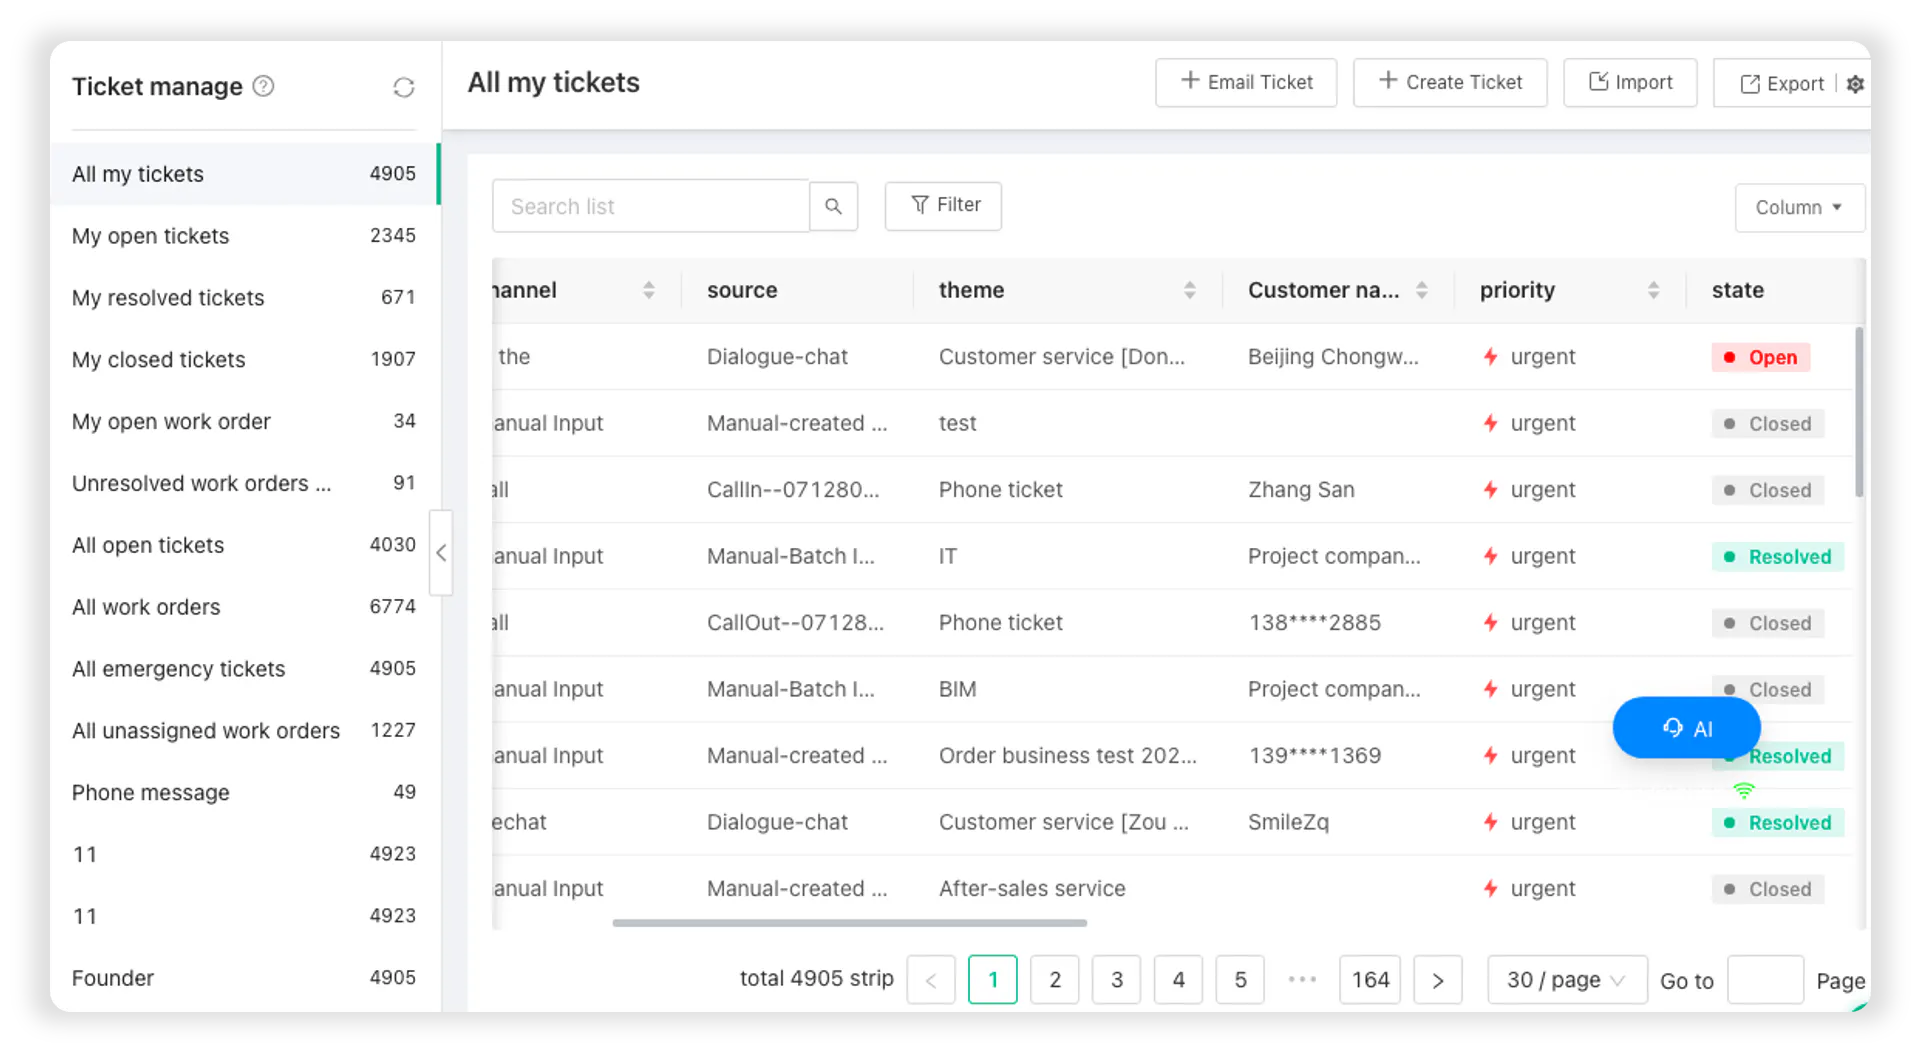The width and height of the screenshot is (1921, 1054).
Task: Select My open tickets in sidebar
Action: pos(244,236)
